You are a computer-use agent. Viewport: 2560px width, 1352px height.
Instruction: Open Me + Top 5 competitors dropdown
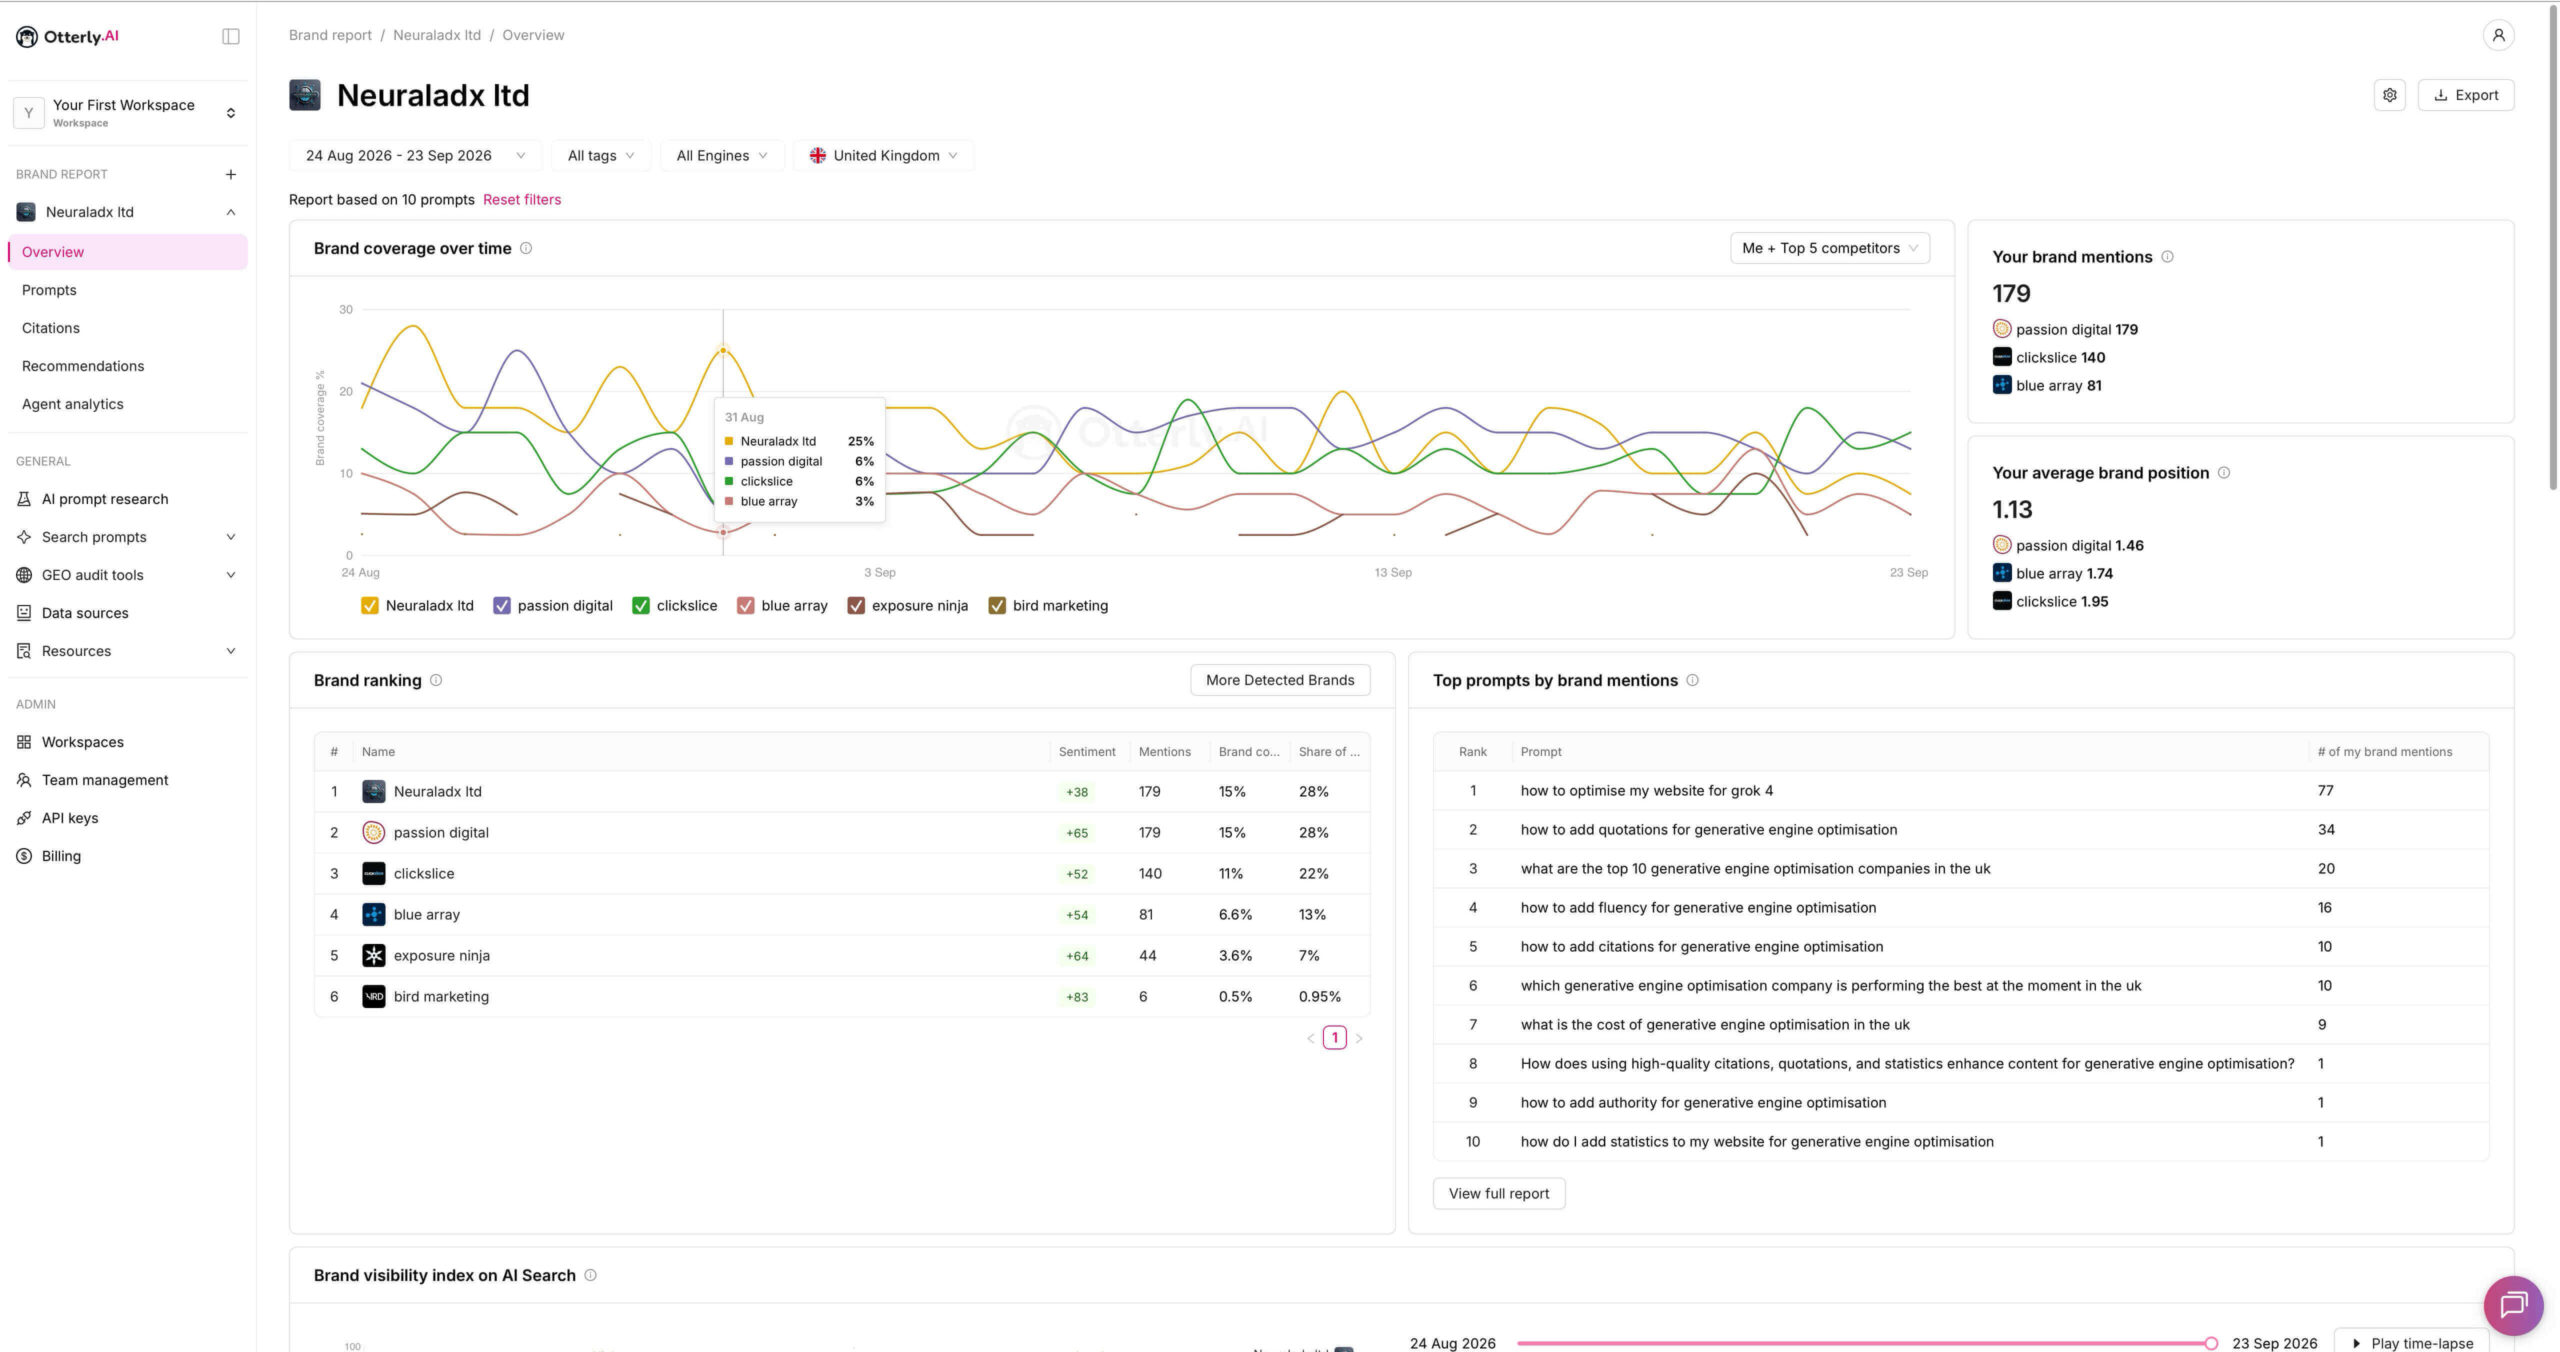click(x=1829, y=248)
